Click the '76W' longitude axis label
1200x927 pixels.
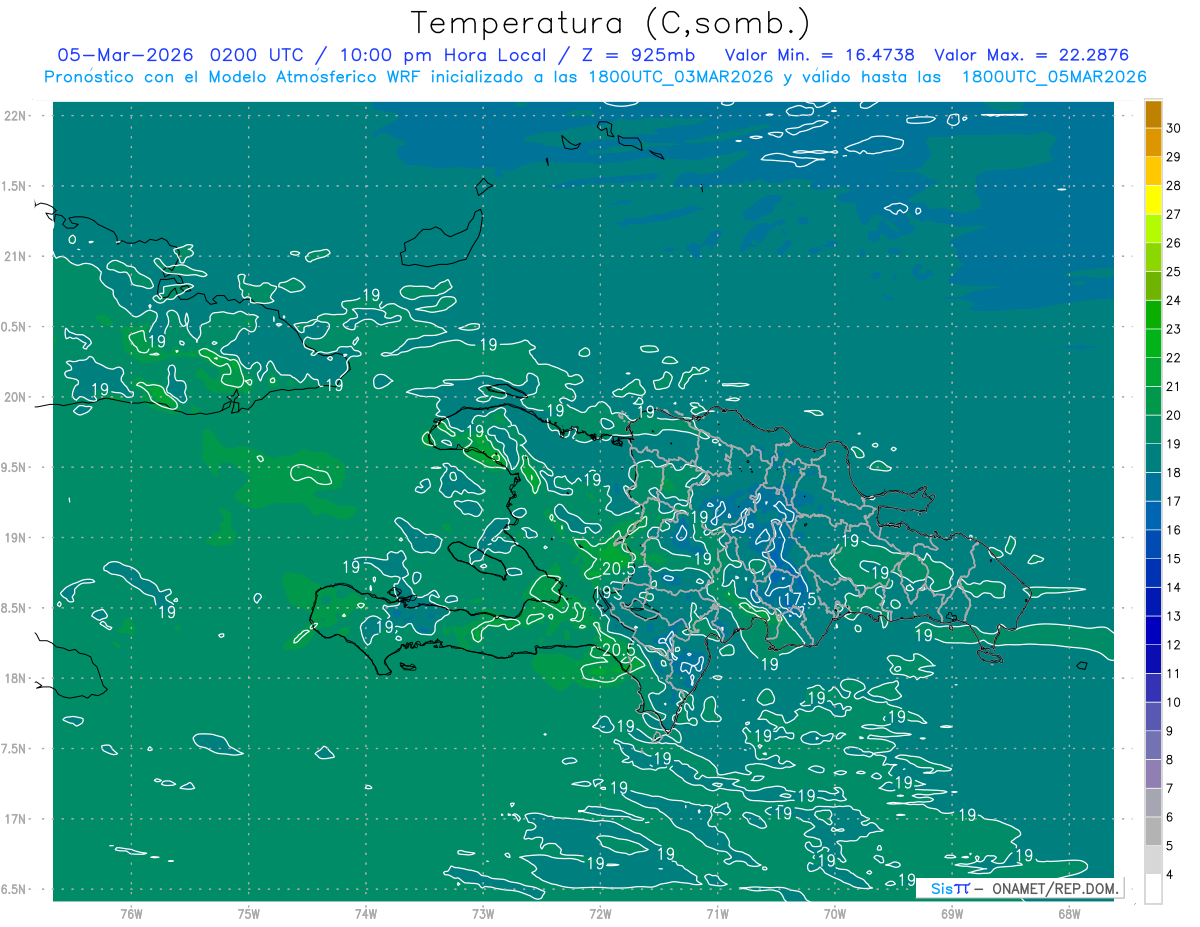[x=131, y=914]
